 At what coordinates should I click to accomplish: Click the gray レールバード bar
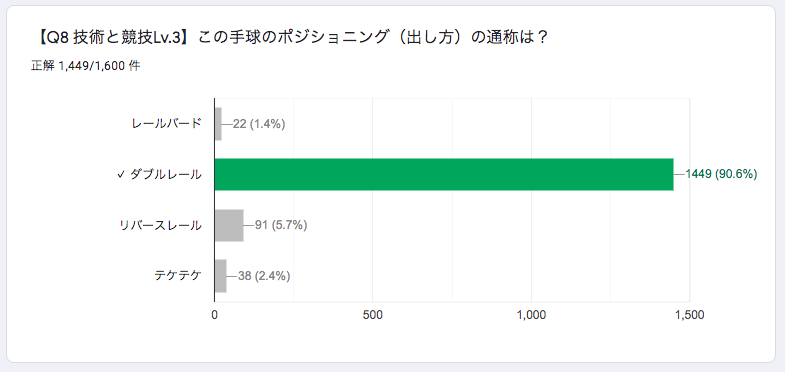pos(218,124)
